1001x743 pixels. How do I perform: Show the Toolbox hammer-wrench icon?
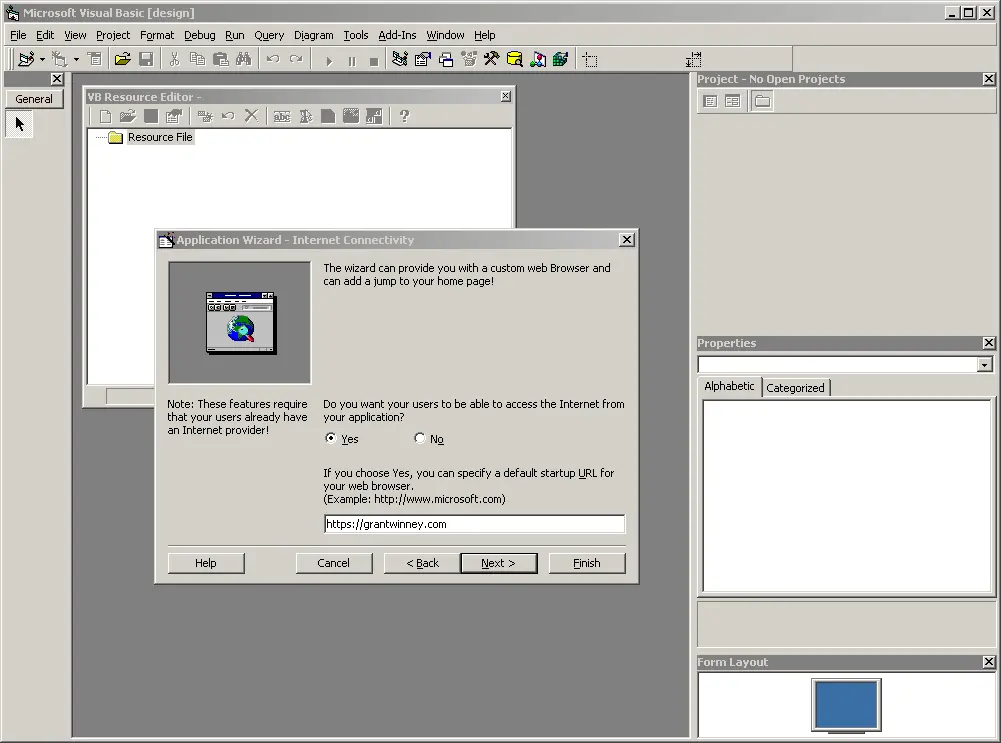(492, 59)
